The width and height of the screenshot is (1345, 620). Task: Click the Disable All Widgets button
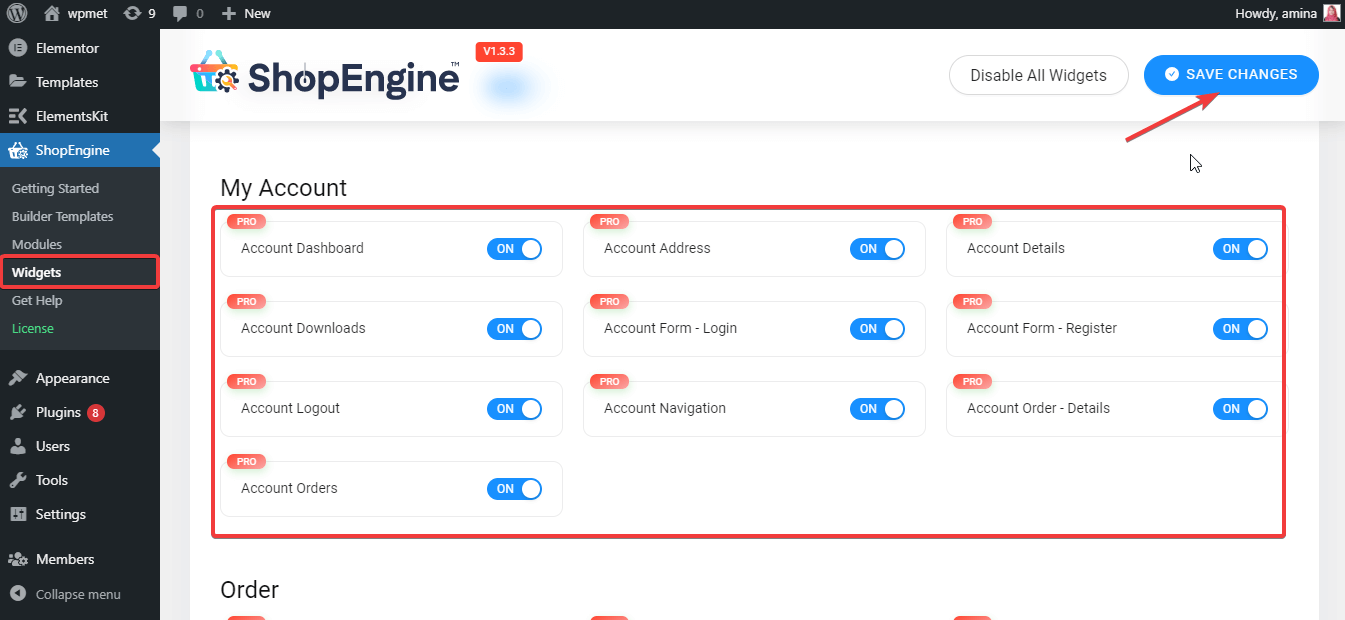pyautogui.click(x=1038, y=75)
